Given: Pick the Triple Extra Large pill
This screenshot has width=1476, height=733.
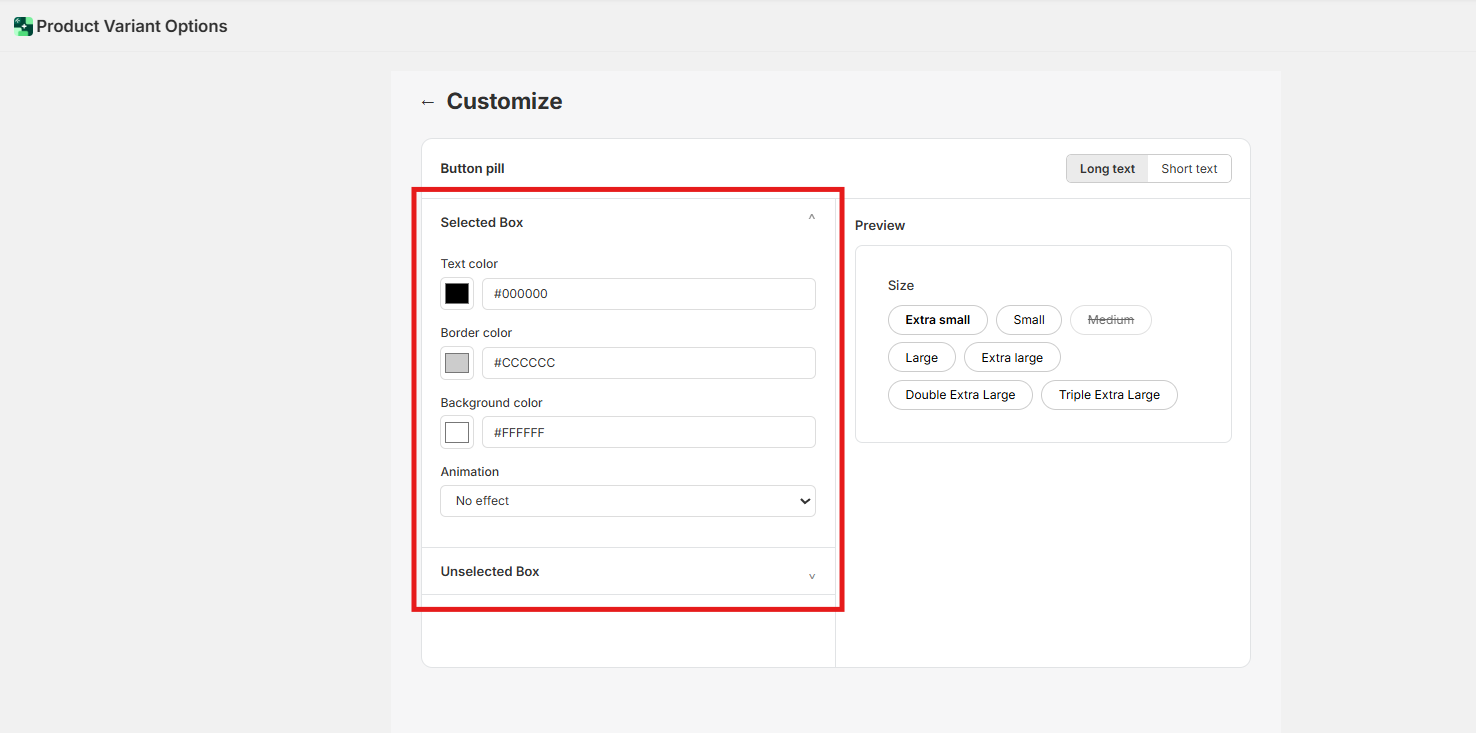Looking at the screenshot, I should 1109,395.
